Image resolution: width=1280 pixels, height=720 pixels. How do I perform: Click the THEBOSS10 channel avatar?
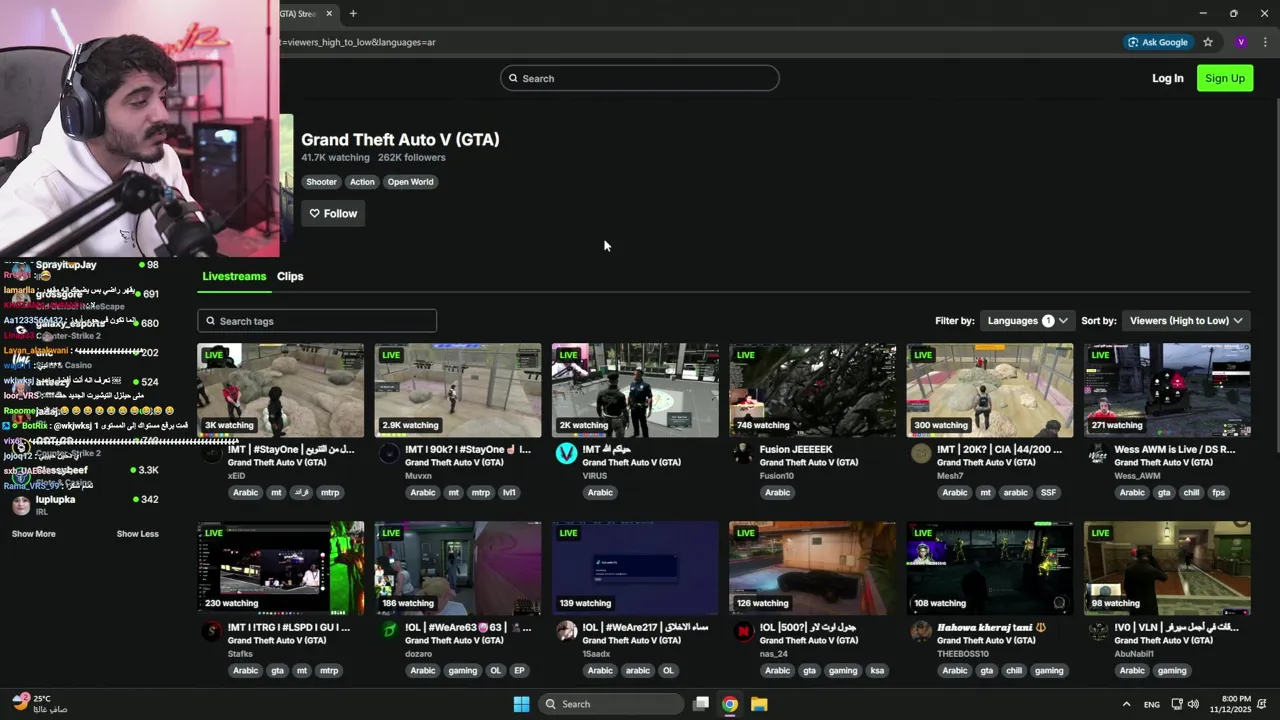click(x=921, y=631)
